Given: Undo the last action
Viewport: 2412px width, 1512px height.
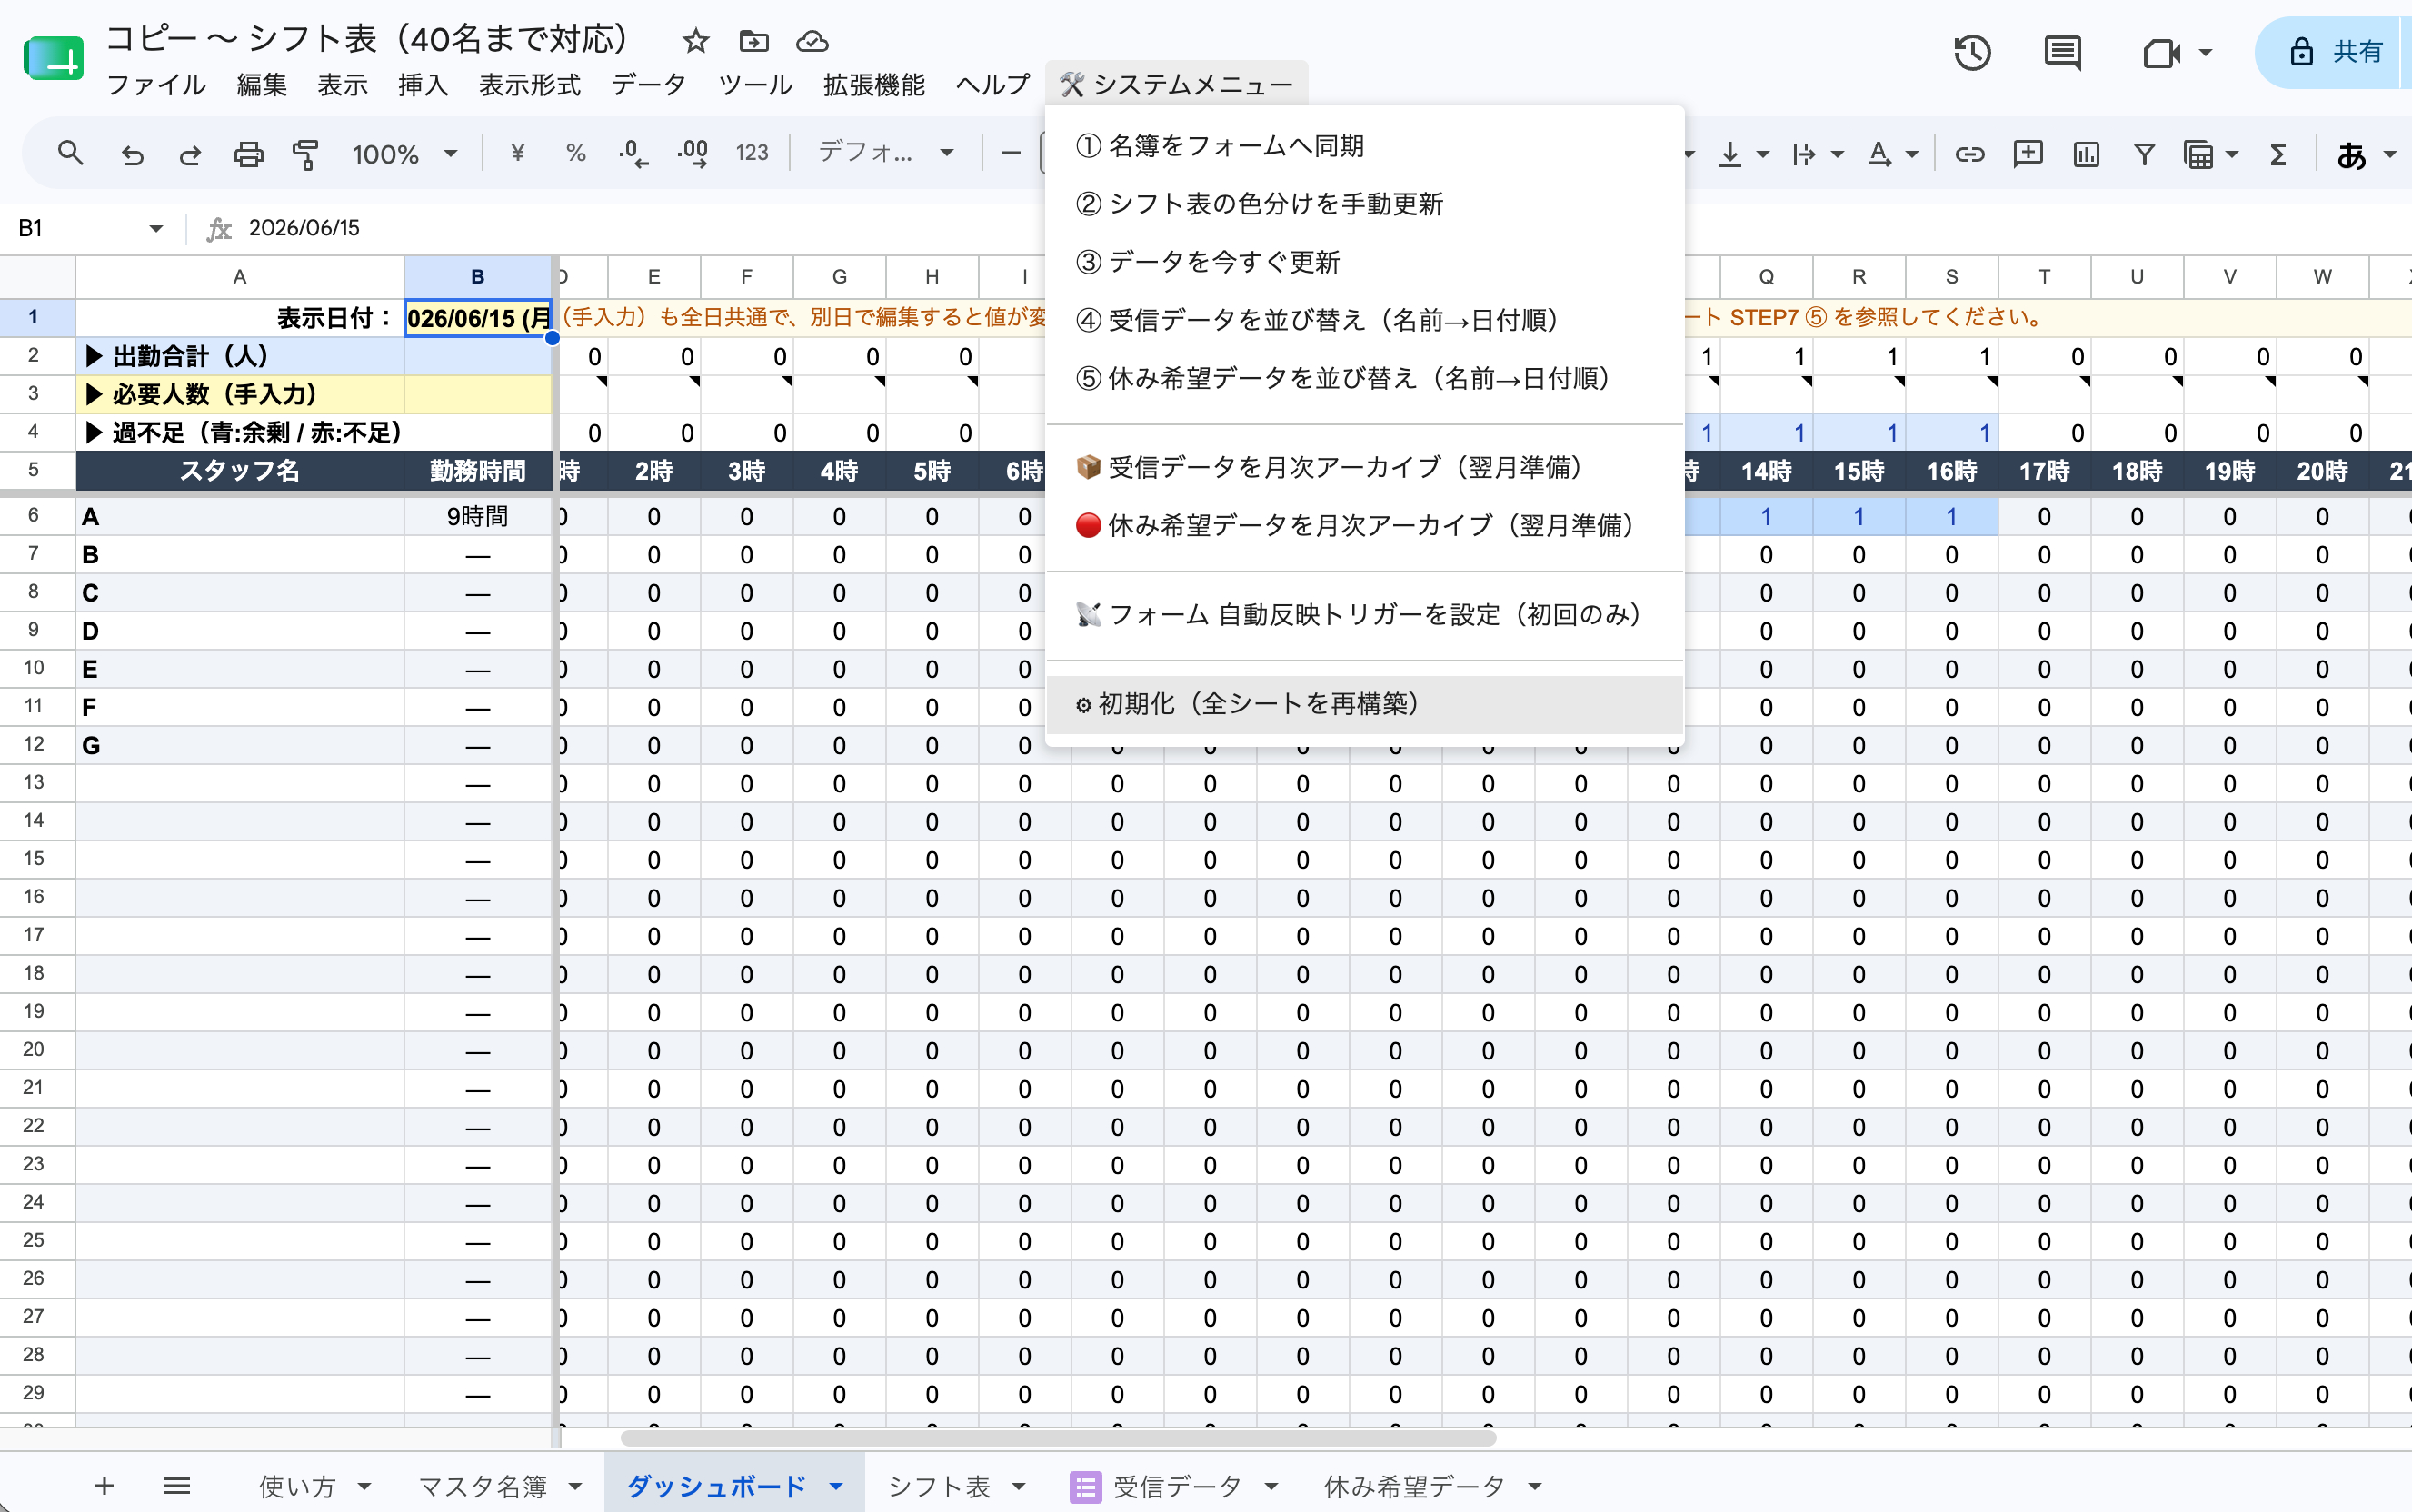Looking at the screenshot, I should point(132,154).
